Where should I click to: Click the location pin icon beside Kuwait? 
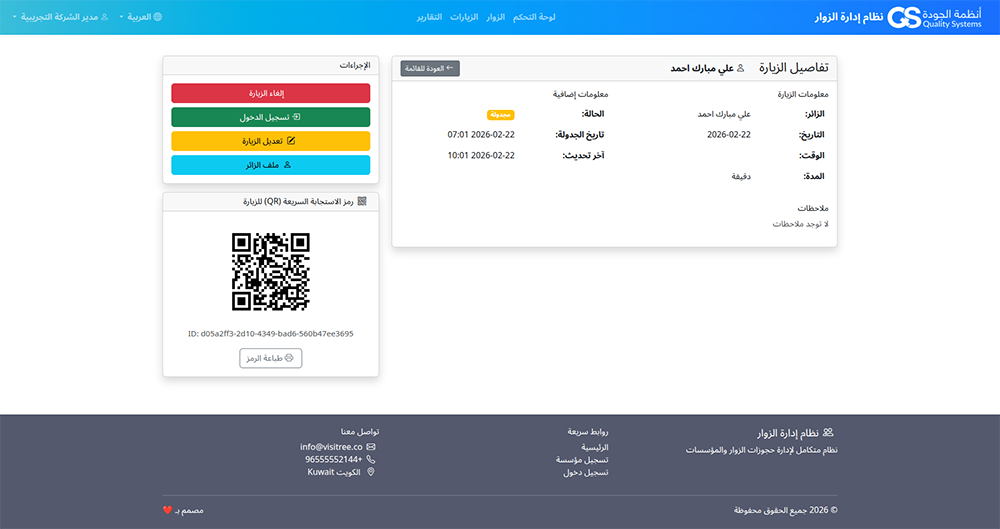[x=371, y=472]
